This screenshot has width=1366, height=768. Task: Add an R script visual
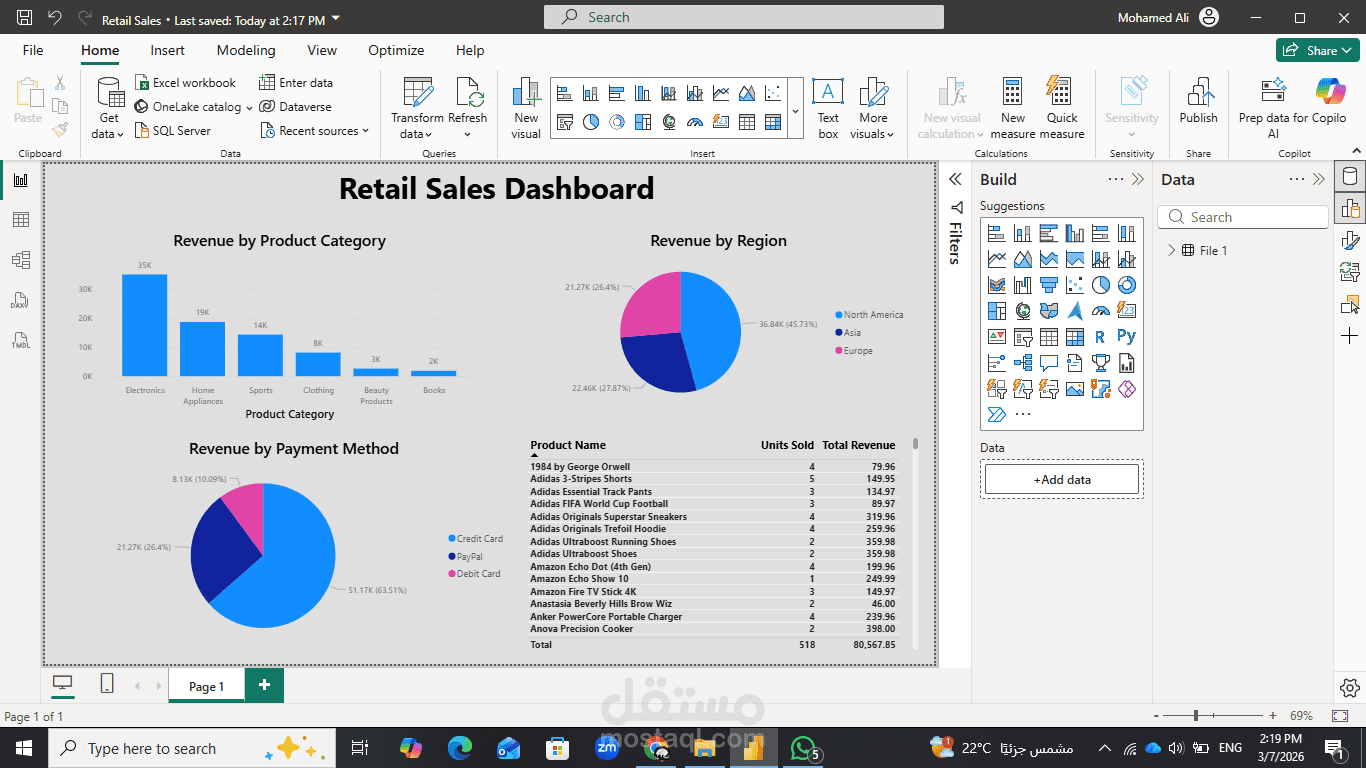pyautogui.click(x=1101, y=337)
